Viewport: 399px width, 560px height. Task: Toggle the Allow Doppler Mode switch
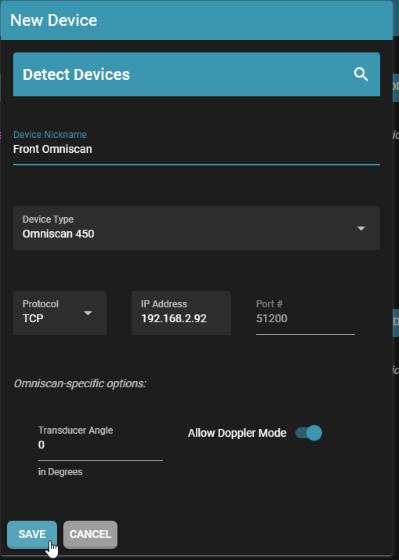point(309,433)
